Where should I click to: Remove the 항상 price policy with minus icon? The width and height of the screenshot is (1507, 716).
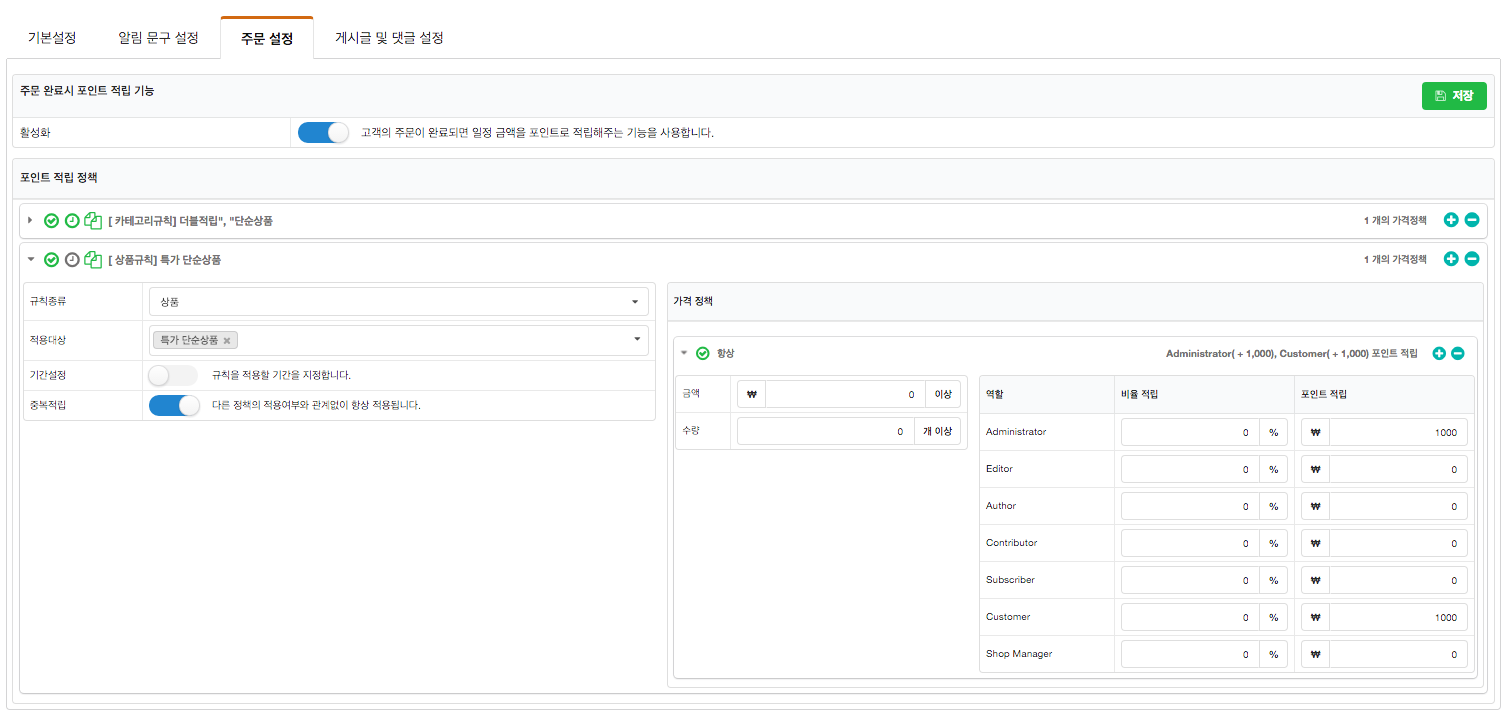point(1458,353)
